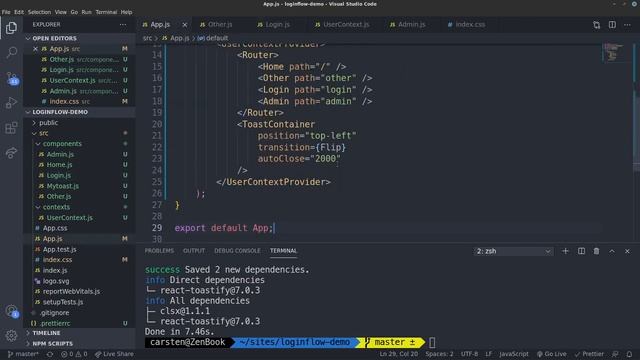The width and height of the screenshot is (640, 360).
Task: Click the sync changes icon in status bar
Action: pos(50,354)
